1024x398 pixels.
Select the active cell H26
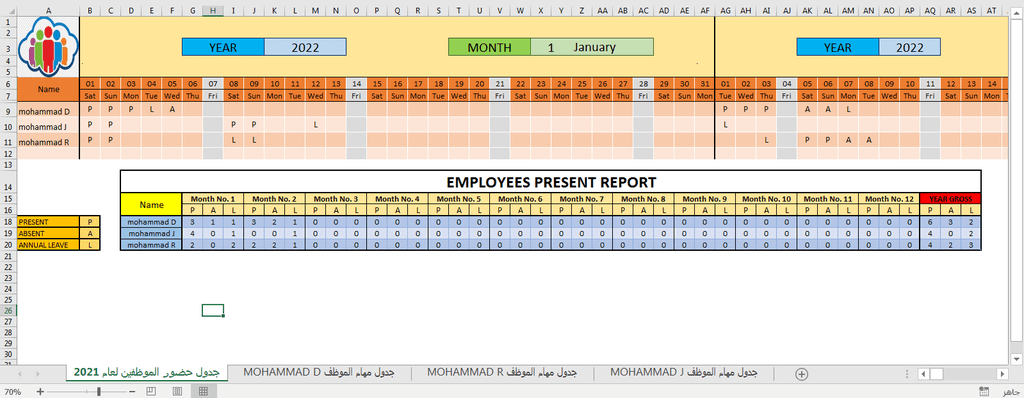(x=213, y=310)
